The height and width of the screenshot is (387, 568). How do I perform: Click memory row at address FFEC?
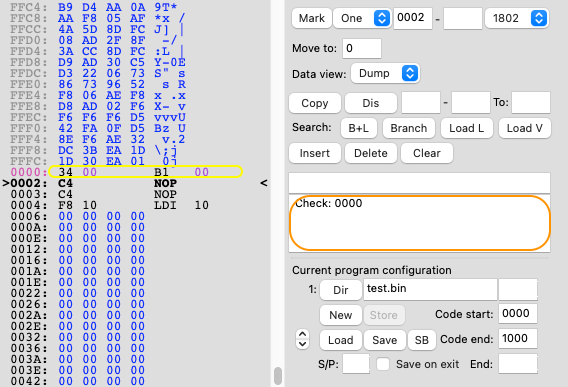coord(98,117)
